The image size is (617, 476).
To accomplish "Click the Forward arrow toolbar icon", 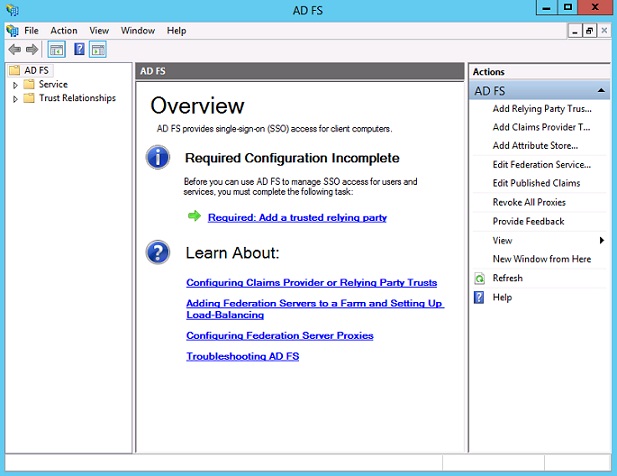I will point(32,50).
